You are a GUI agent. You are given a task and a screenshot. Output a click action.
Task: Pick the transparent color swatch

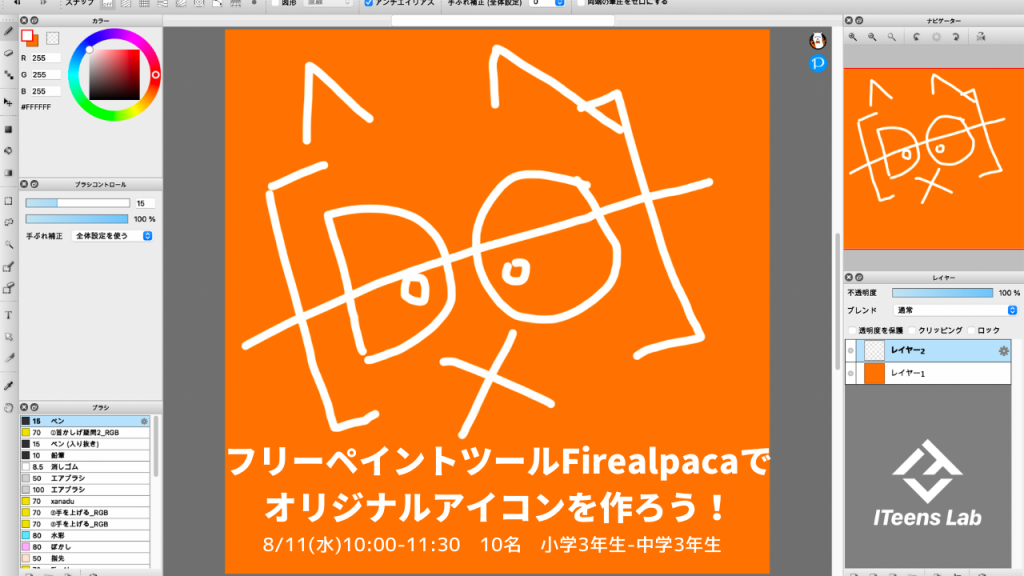pos(53,39)
